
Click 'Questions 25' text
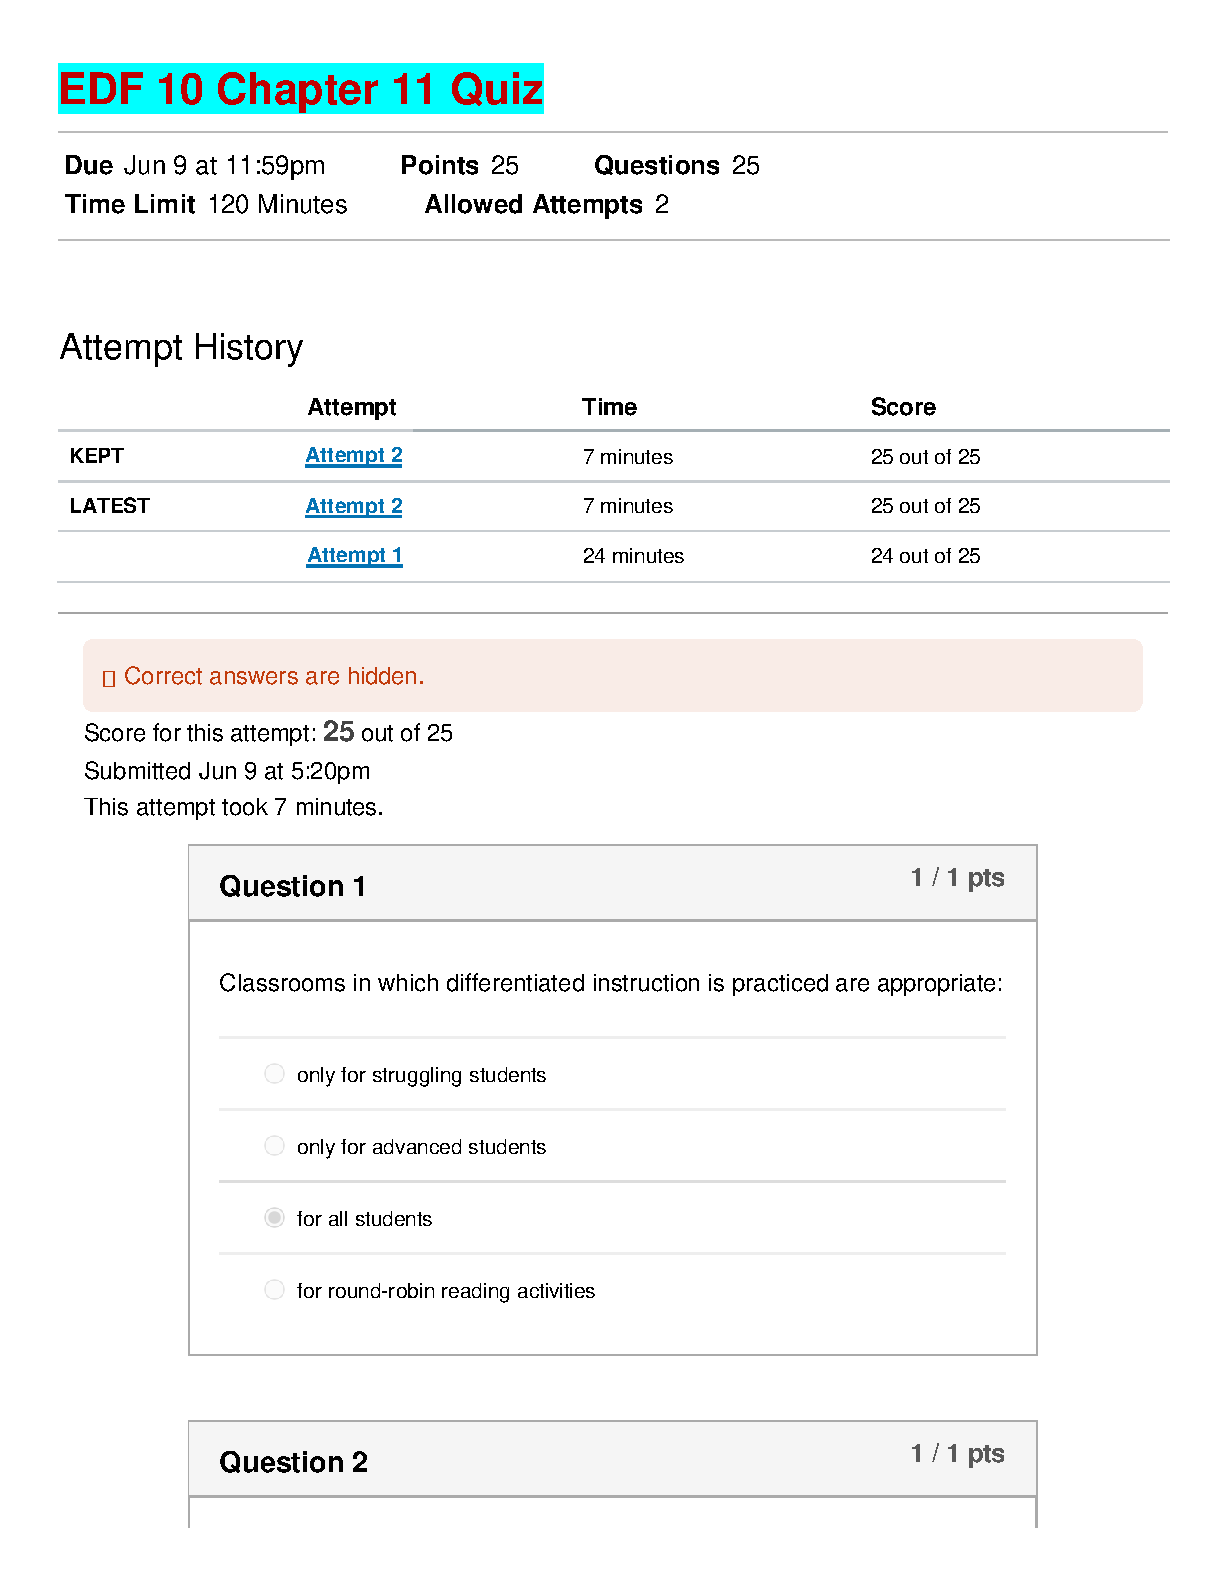point(677,165)
